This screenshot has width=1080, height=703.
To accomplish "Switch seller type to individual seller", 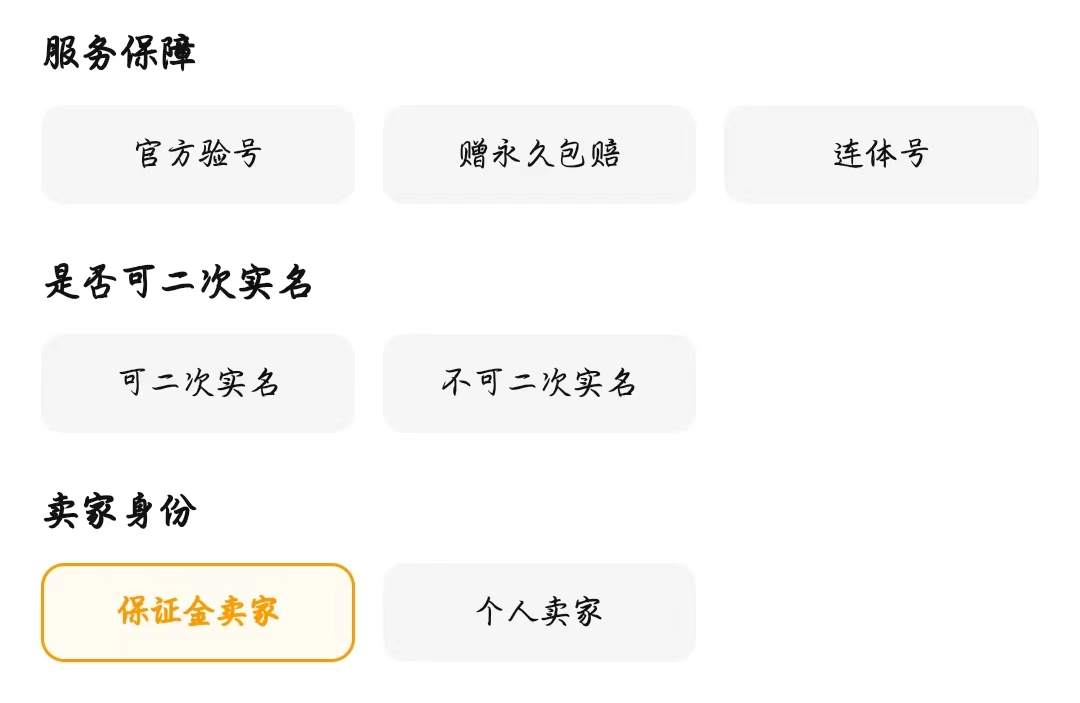I will 539,612.
